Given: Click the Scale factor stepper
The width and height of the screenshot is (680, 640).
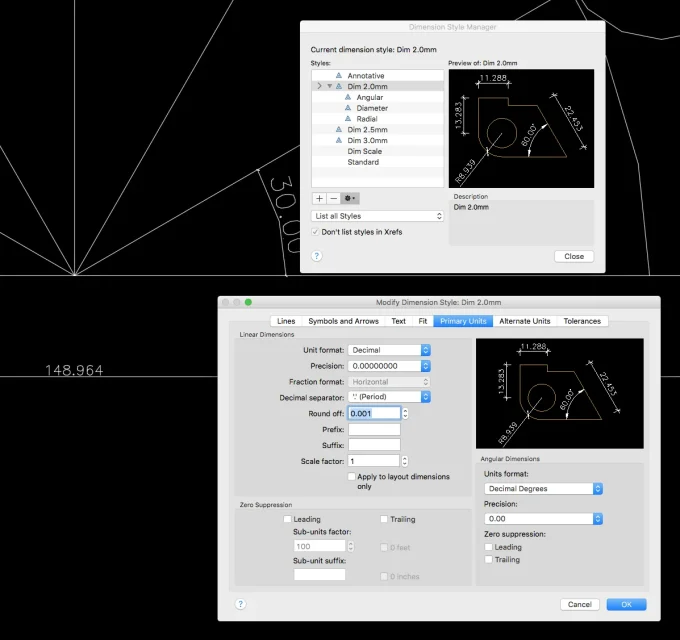Looking at the screenshot, I should pyautogui.click(x=405, y=461).
